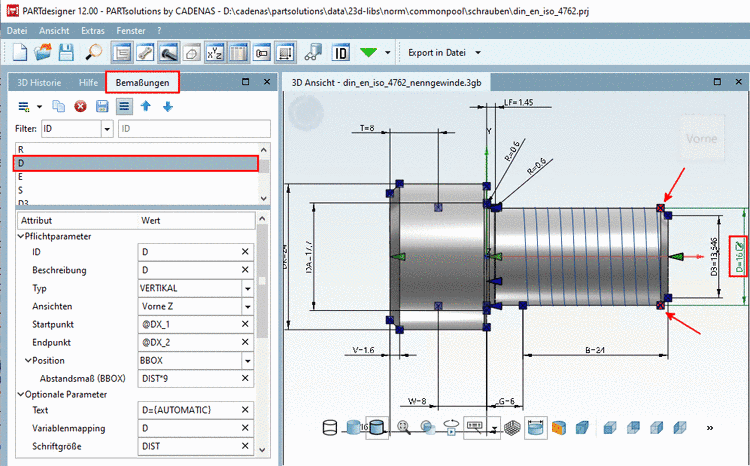750x466 pixels.
Task: Toggle shaded cylinder with edges view mode
Action: pos(376,428)
